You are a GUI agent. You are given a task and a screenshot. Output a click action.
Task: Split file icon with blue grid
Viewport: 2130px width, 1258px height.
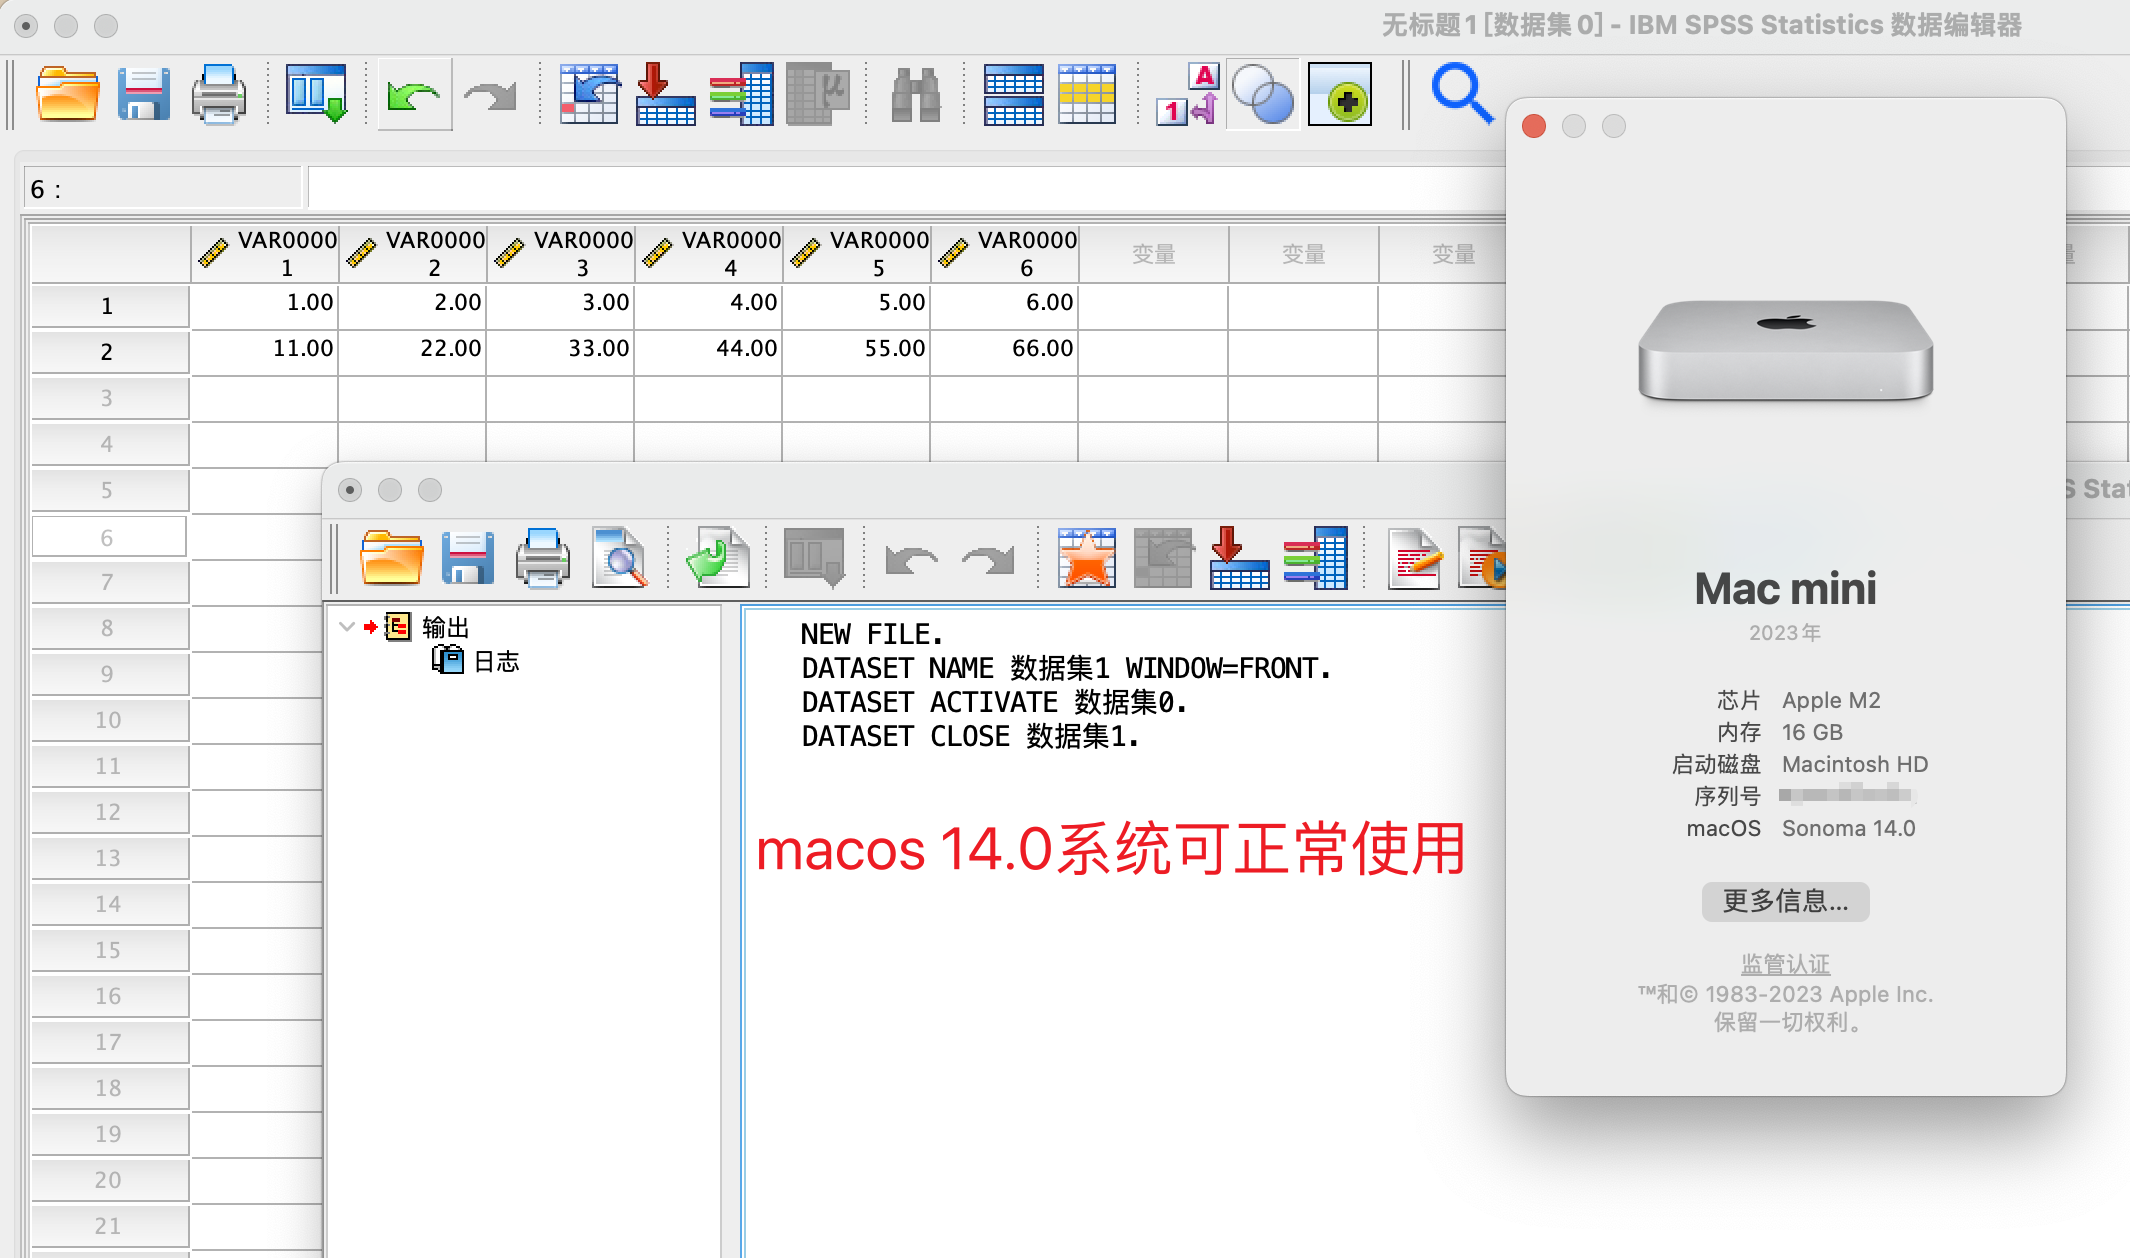click(1013, 94)
